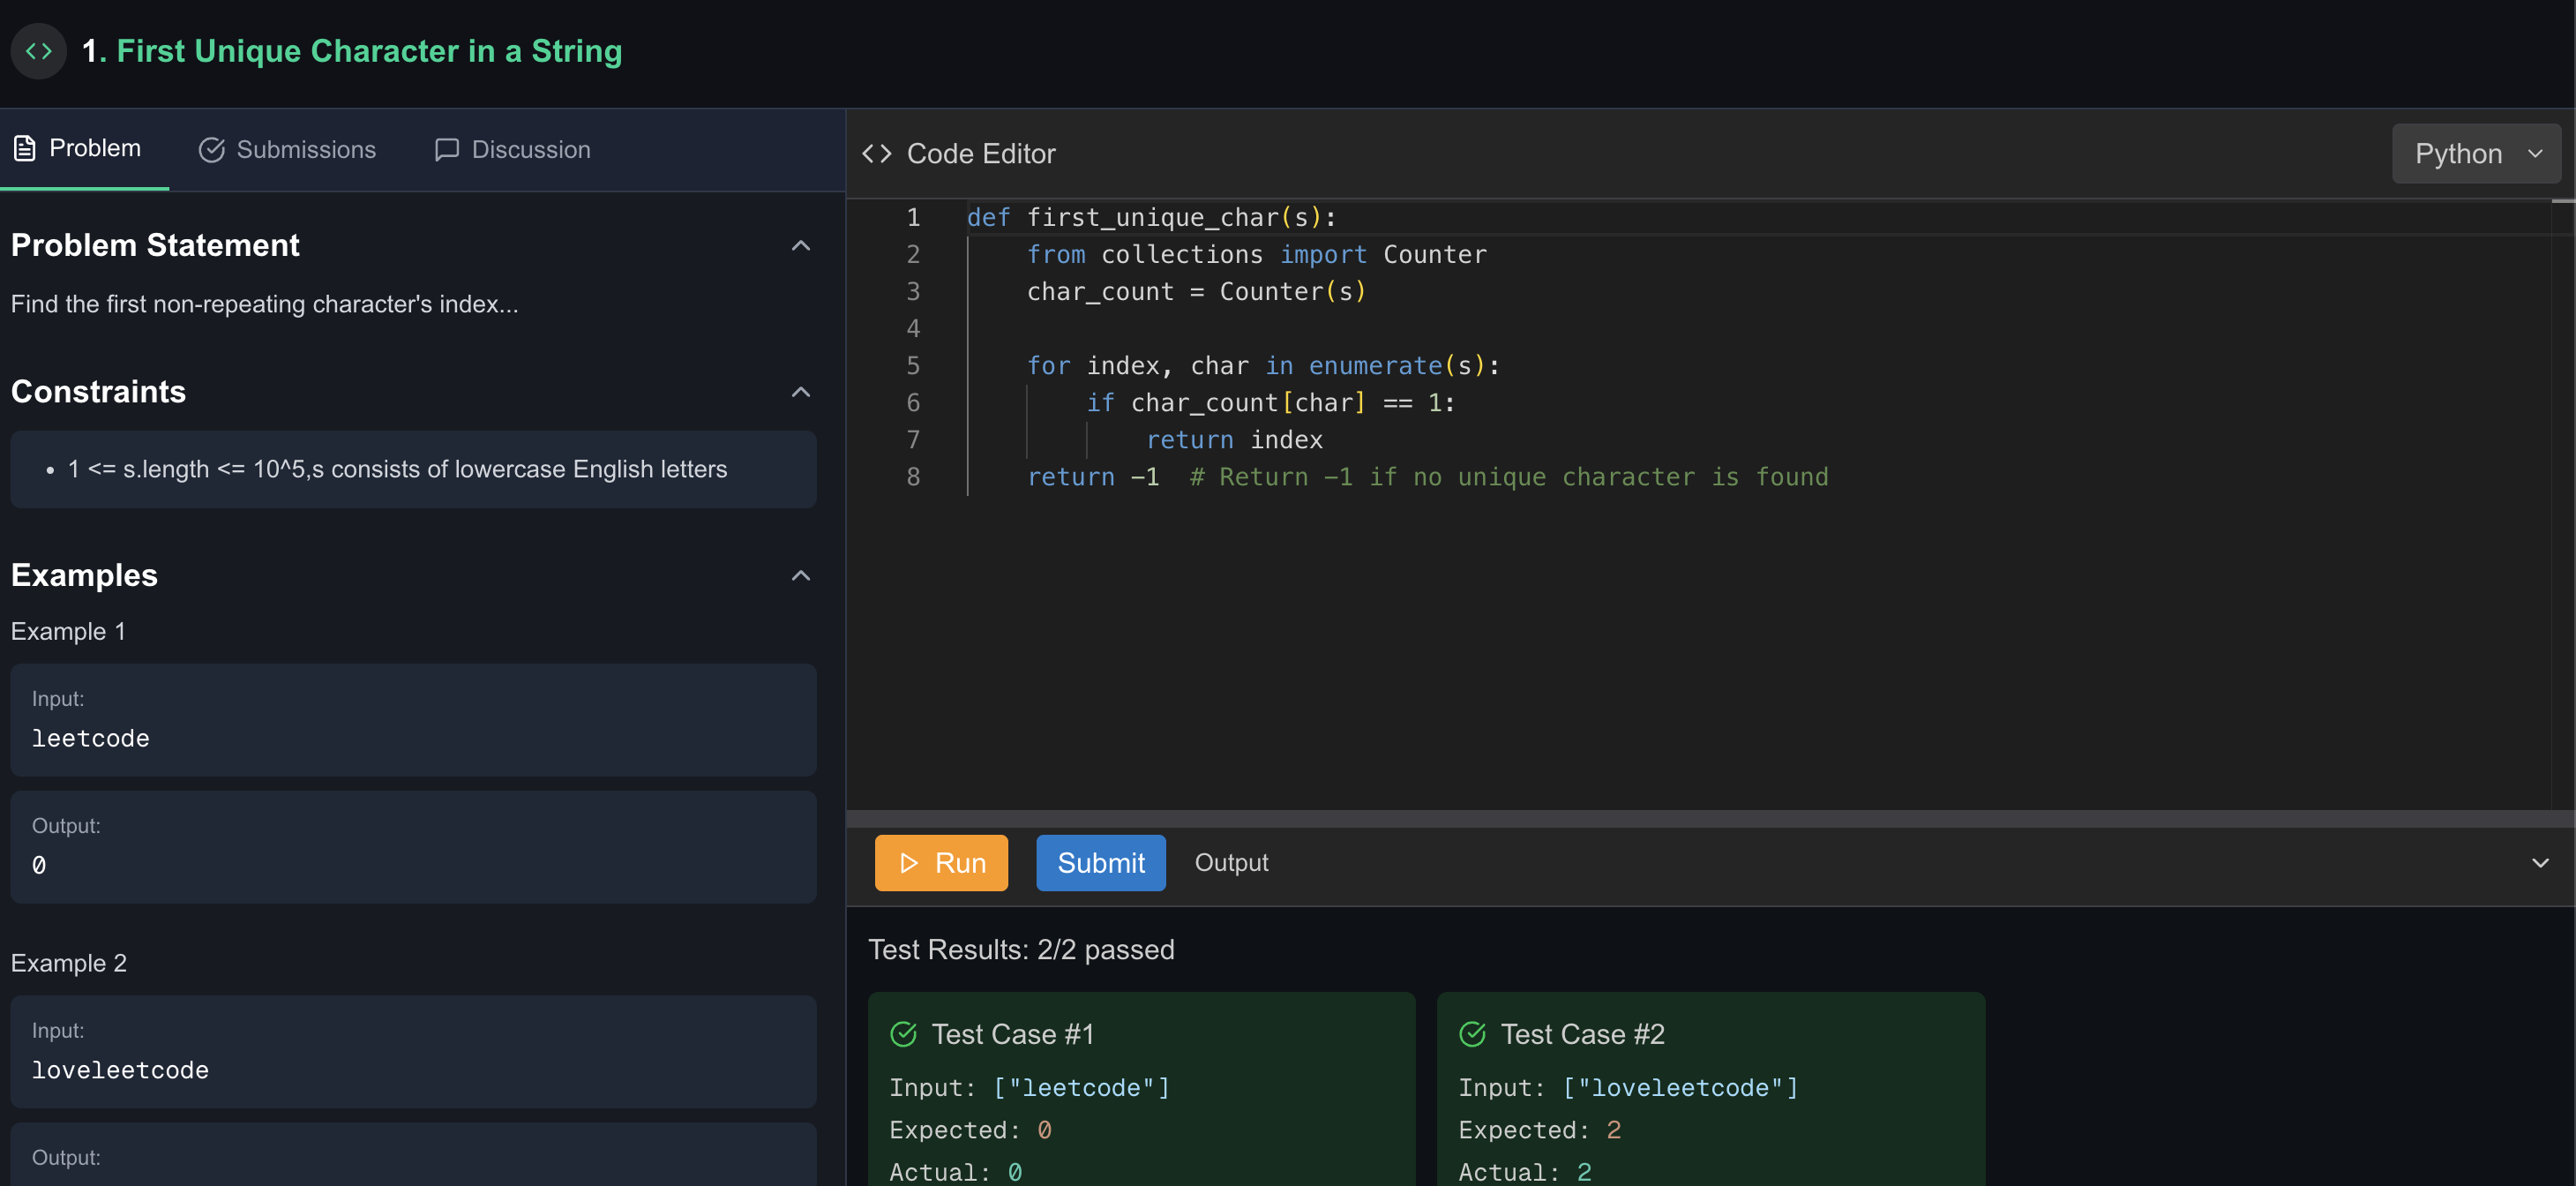Click the green check icon on Test Case #2

tap(1473, 1034)
